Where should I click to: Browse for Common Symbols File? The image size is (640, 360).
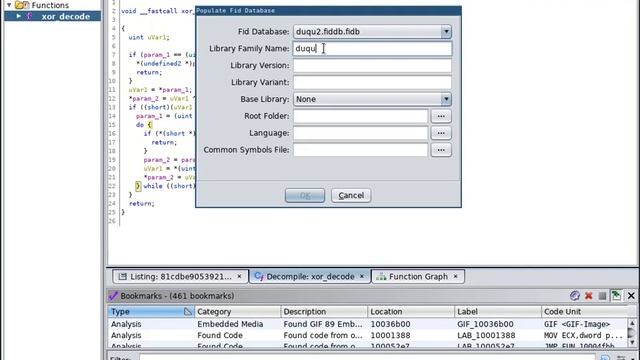pyautogui.click(x=441, y=150)
